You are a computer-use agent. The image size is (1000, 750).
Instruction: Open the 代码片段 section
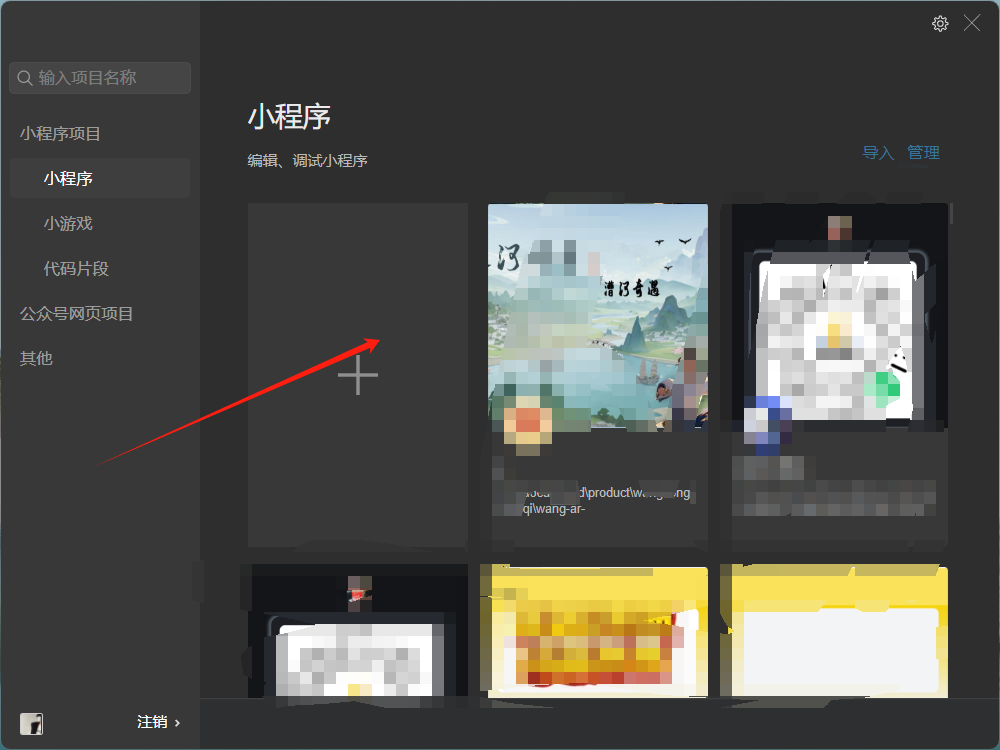pos(76,269)
